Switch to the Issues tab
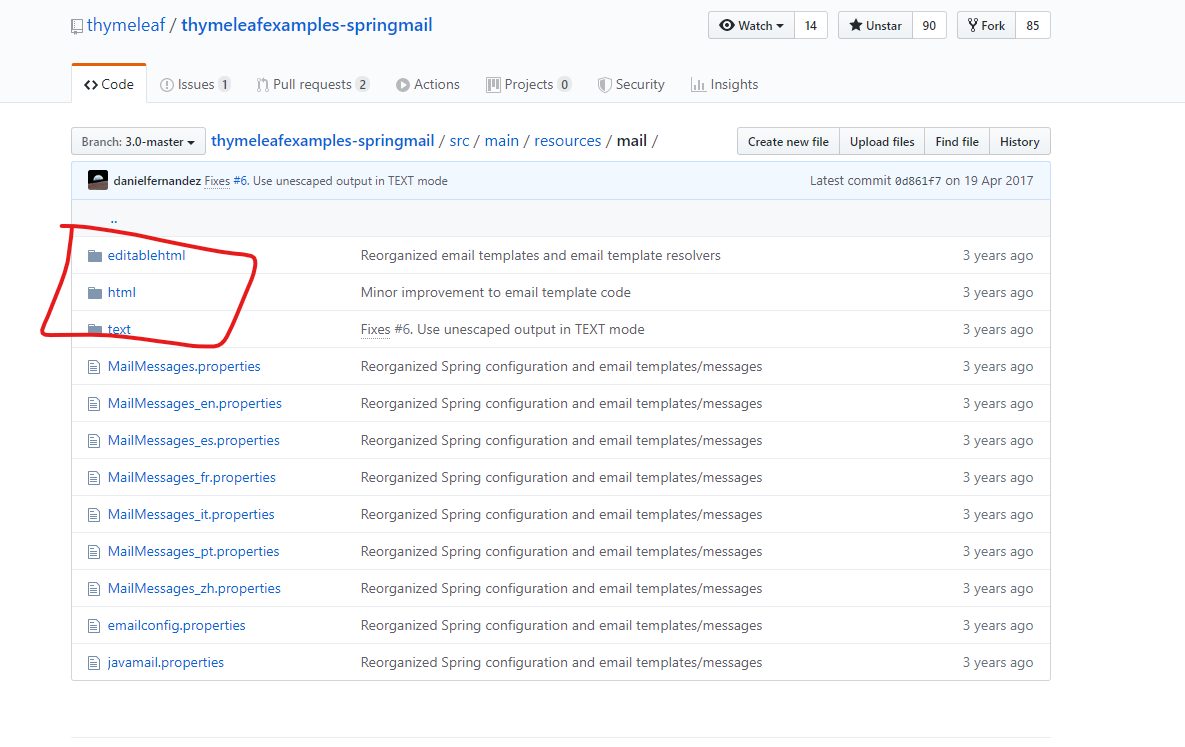This screenshot has width=1185, height=747. (195, 85)
